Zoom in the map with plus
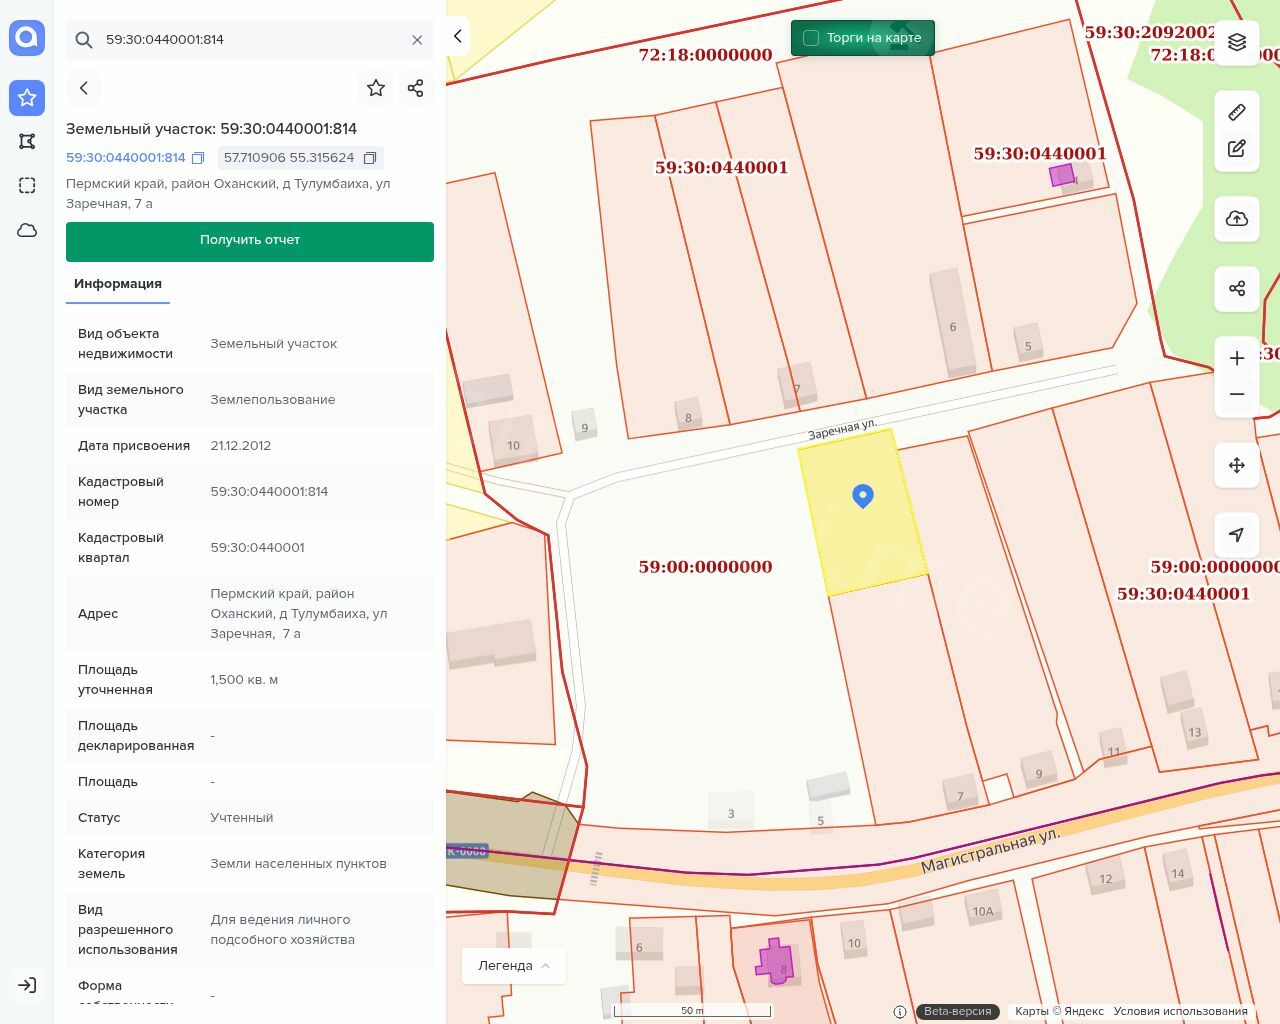1280x1024 pixels. pyautogui.click(x=1237, y=358)
